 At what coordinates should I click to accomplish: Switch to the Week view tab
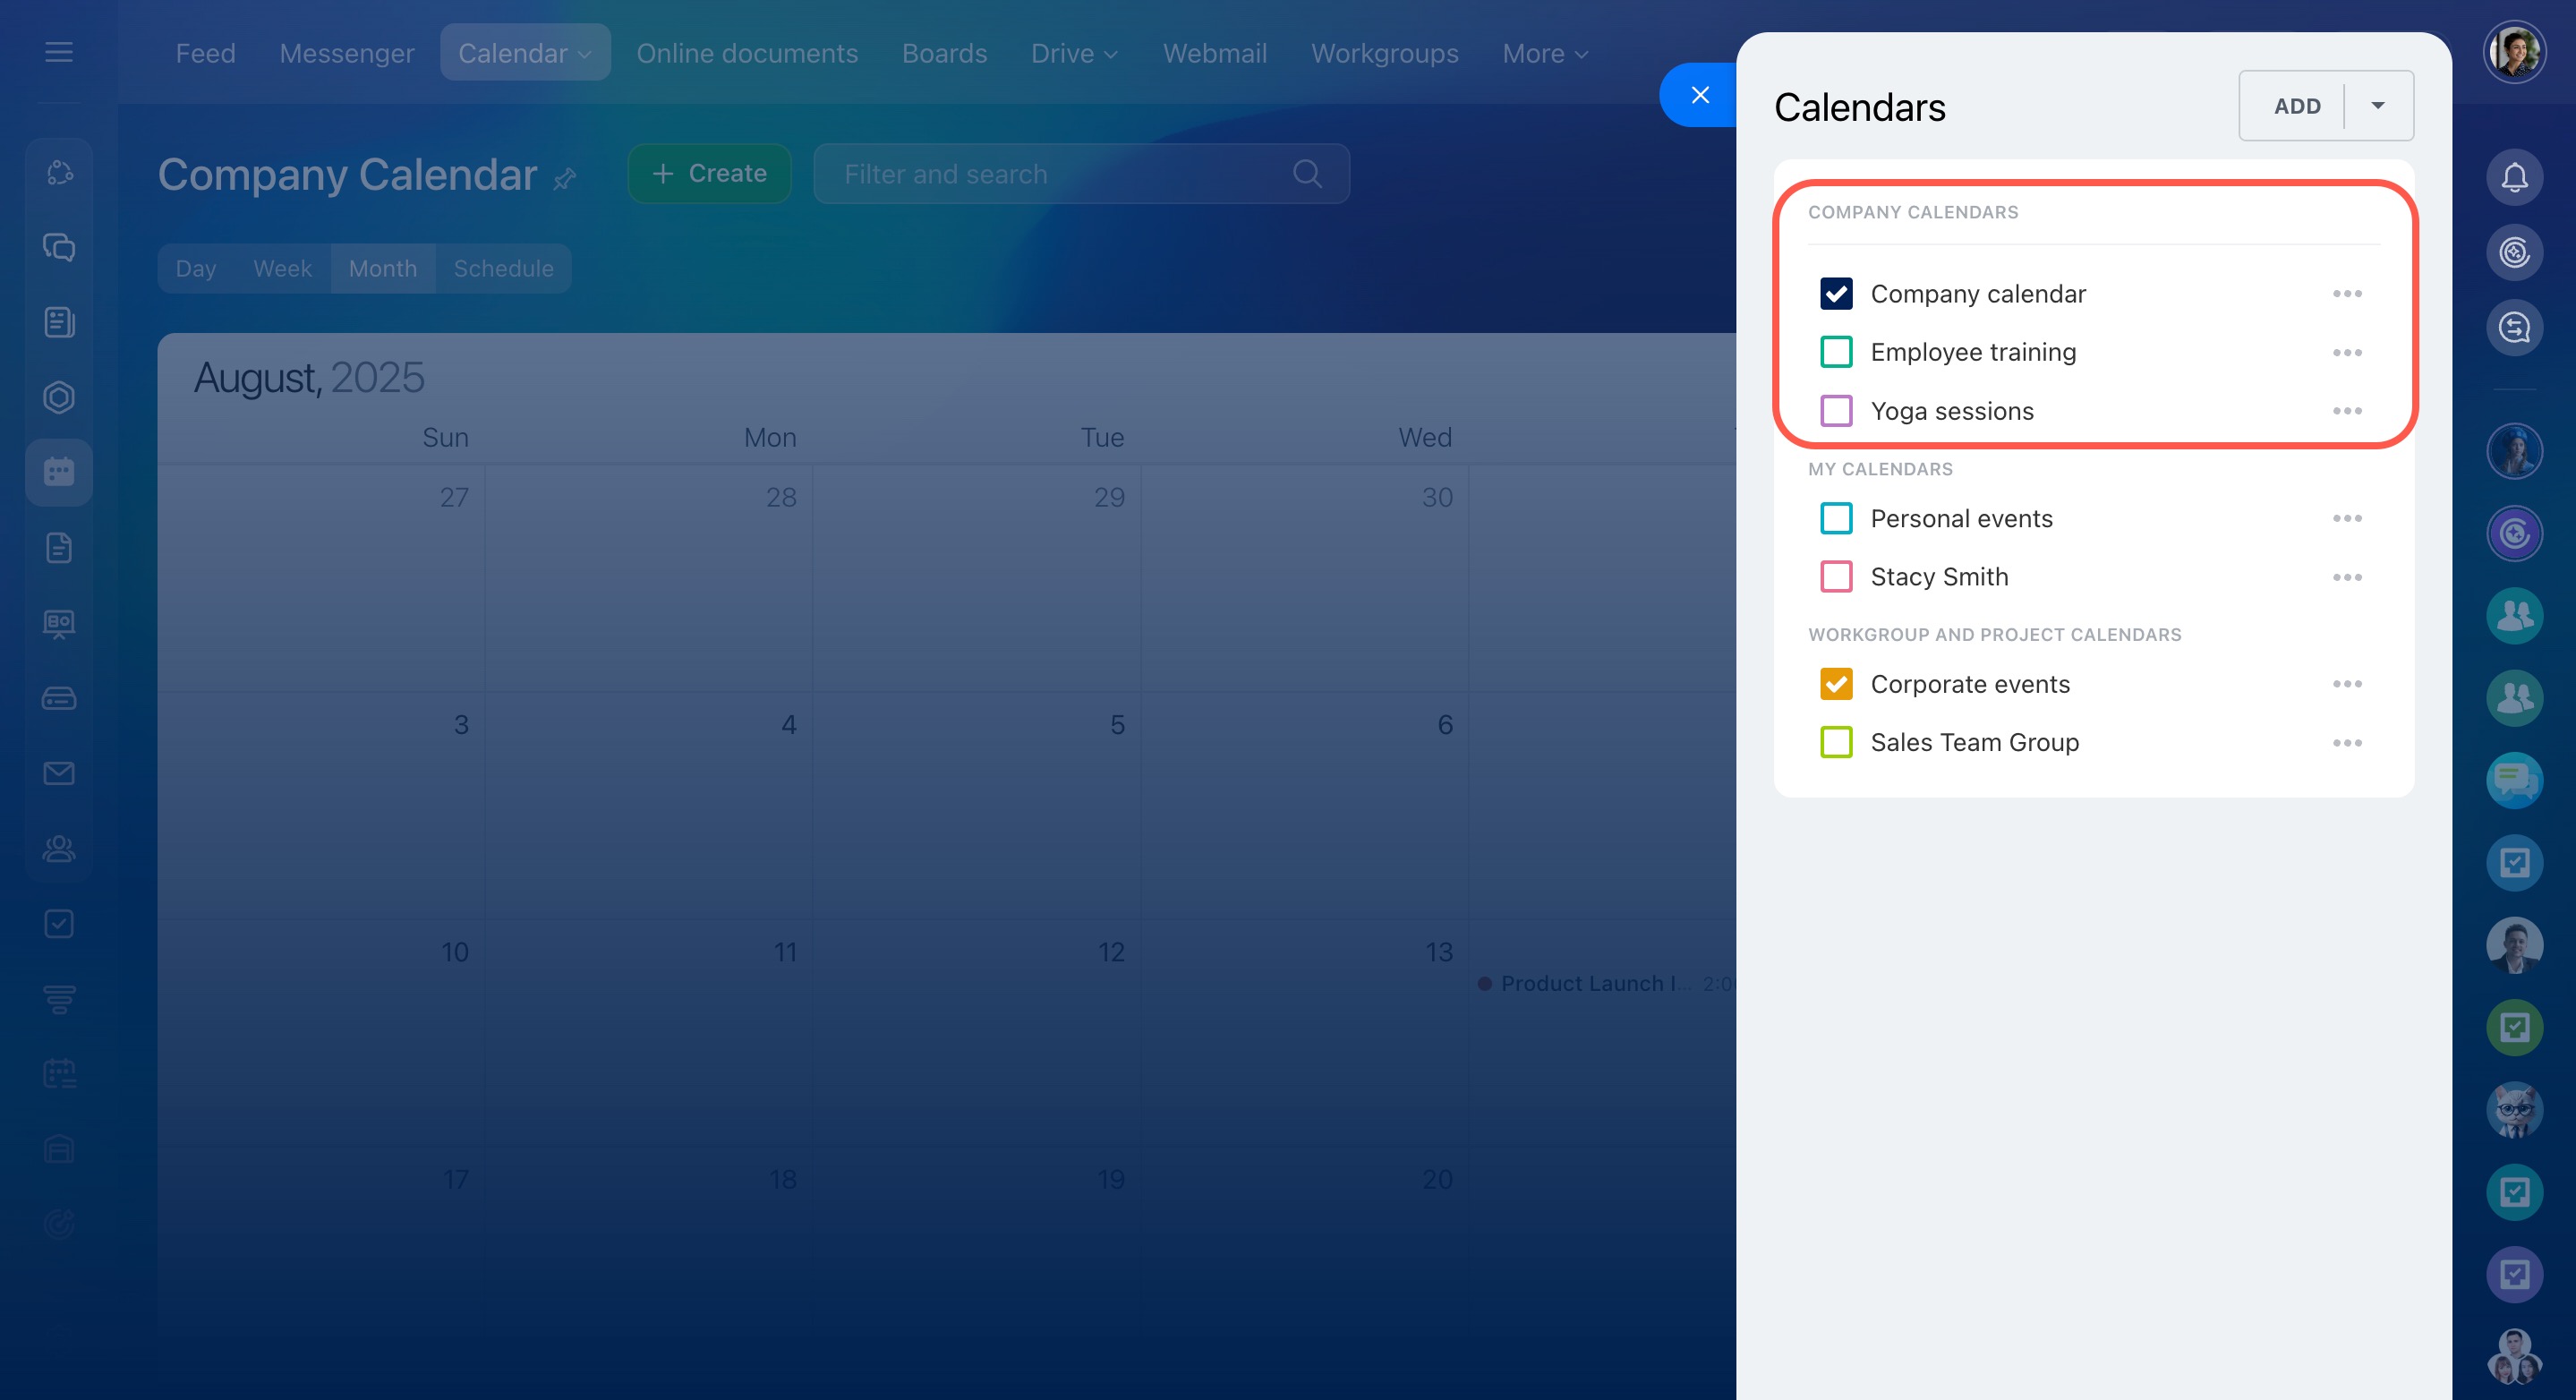coord(282,268)
